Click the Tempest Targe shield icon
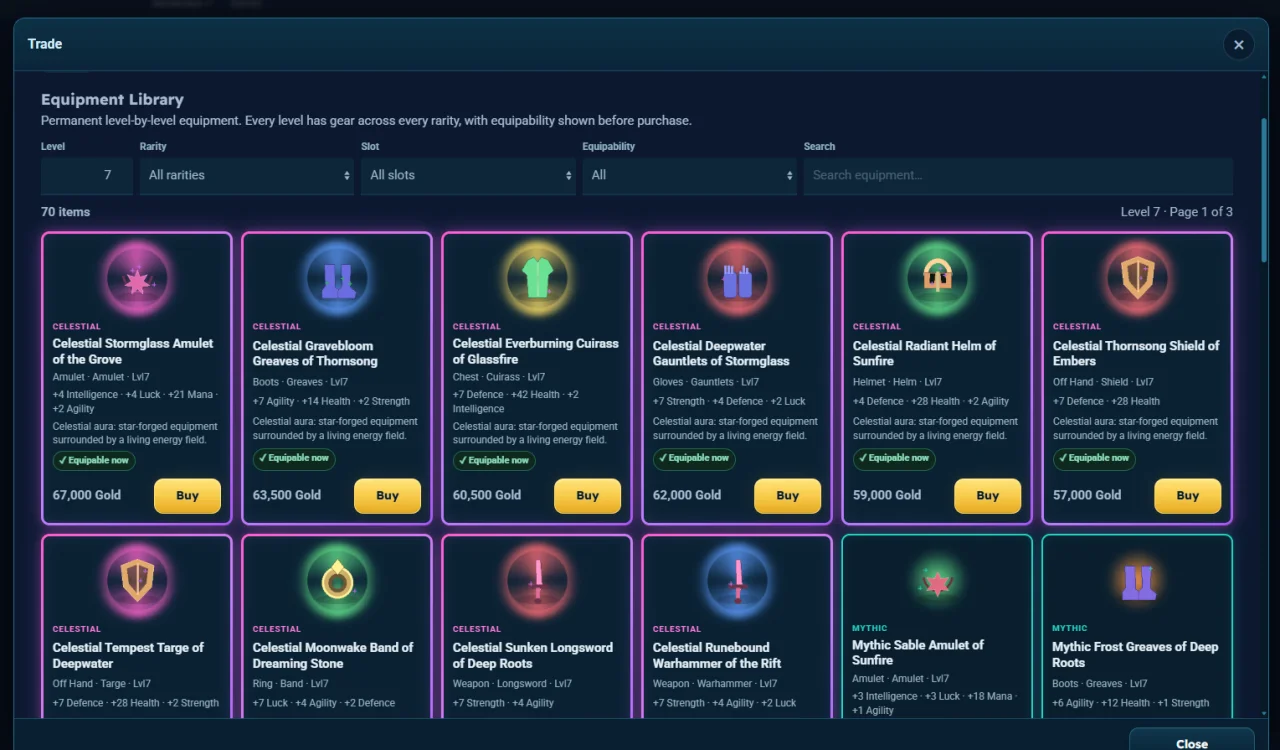The width and height of the screenshot is (1280, 750). click(137, 581)
